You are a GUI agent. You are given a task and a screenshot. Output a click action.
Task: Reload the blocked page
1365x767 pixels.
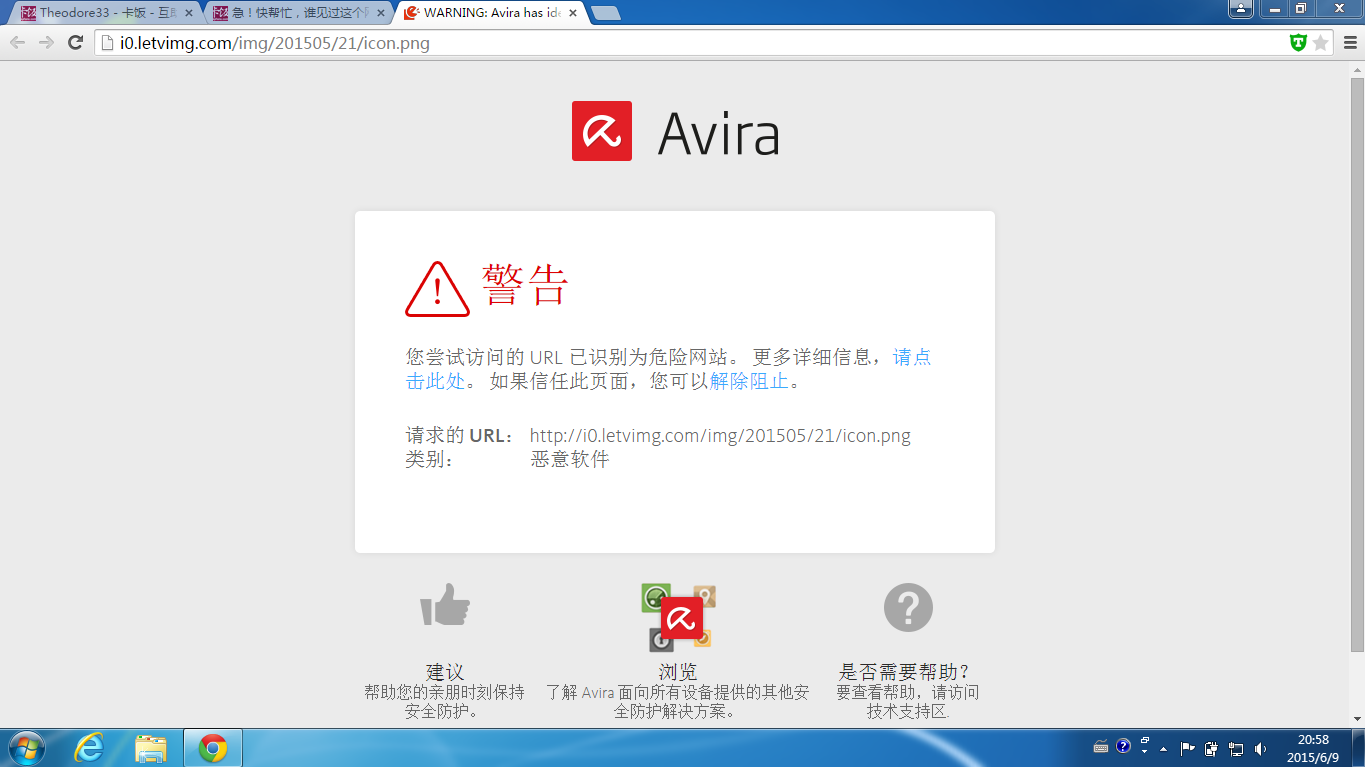click(x=75, y=43)
